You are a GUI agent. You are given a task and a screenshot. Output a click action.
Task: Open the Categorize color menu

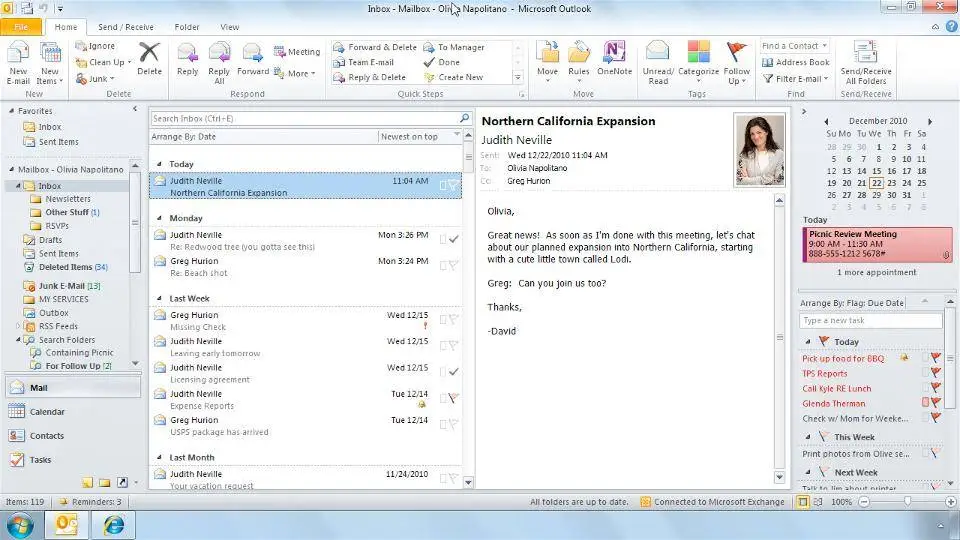699,62
